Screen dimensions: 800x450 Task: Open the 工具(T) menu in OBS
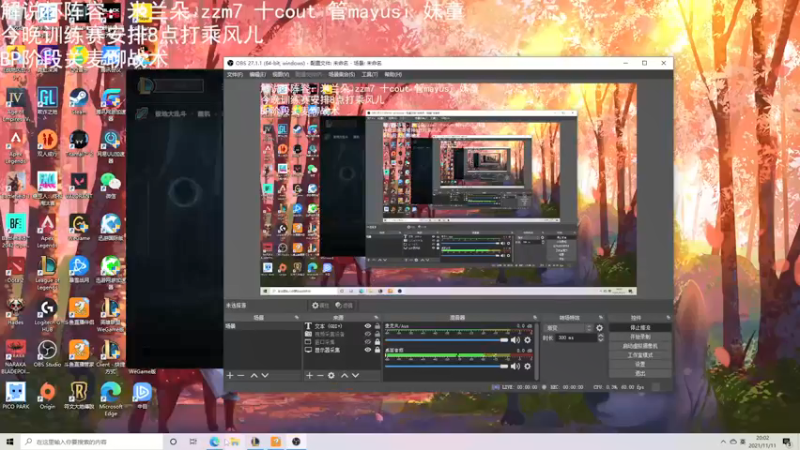point(369,74)
